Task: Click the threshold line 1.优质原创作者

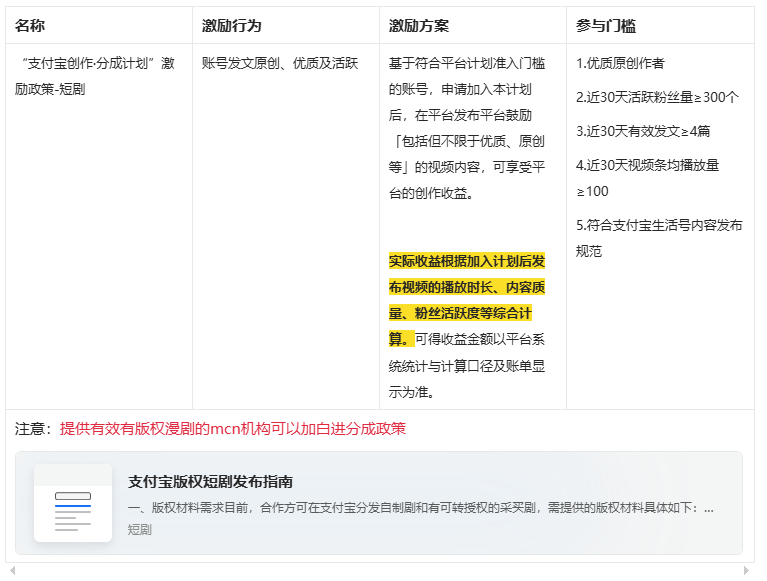Action: point(620,63)
